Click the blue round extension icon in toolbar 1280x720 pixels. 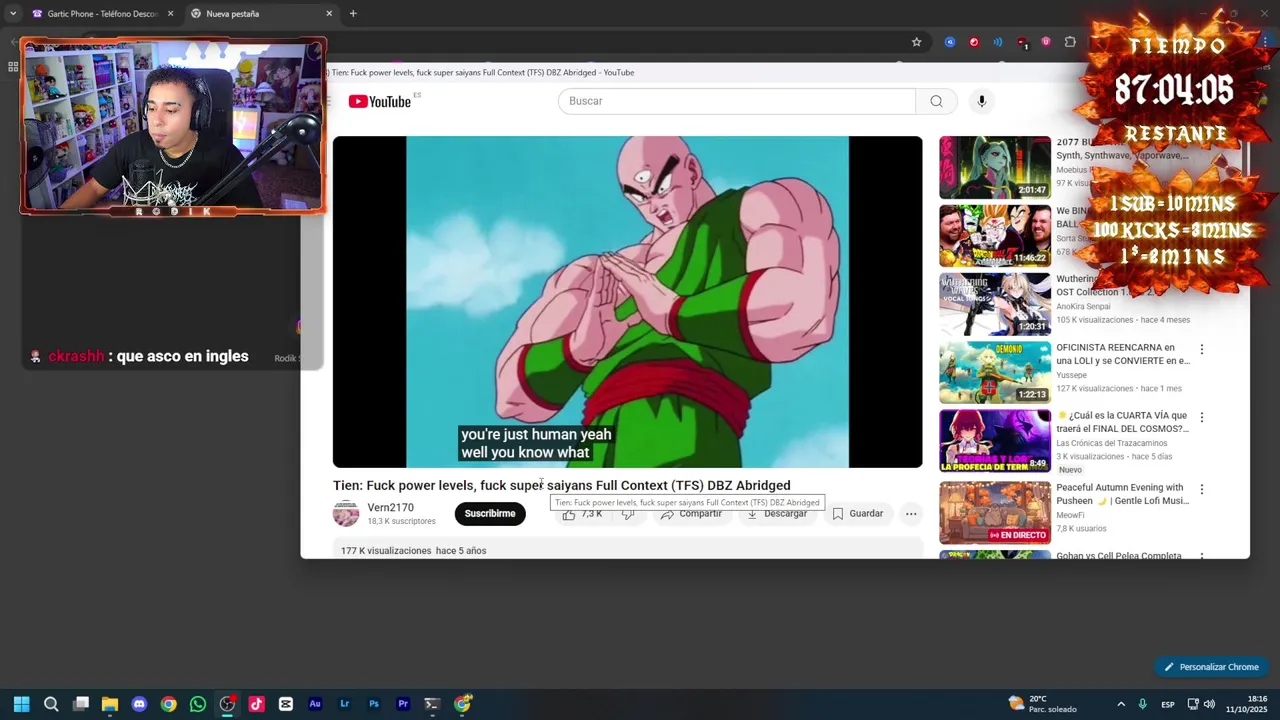click(950, 42)
